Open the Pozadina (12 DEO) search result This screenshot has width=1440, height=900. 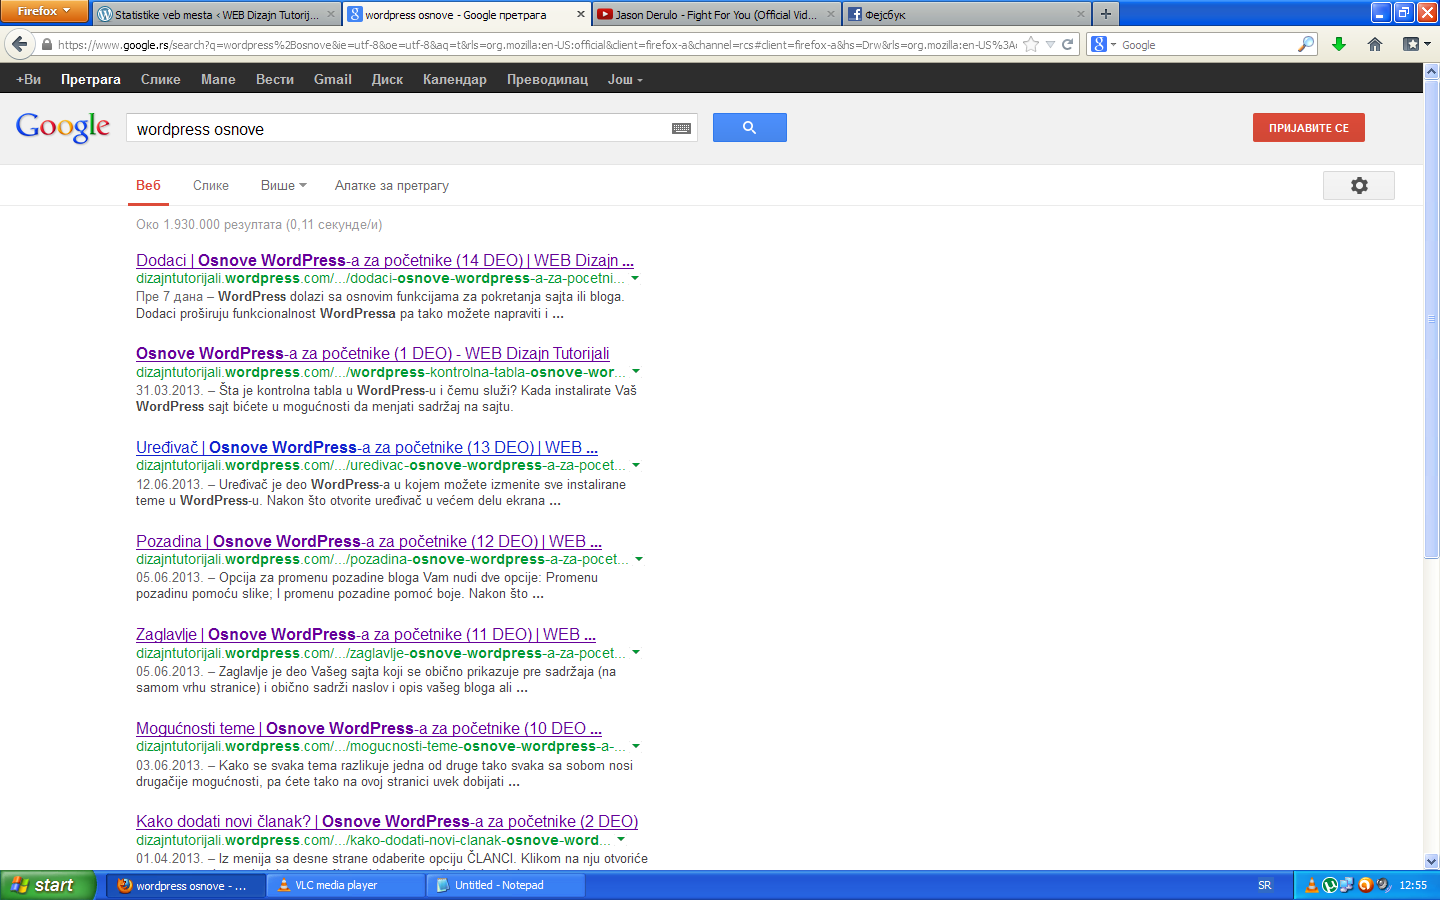point(369,541)
